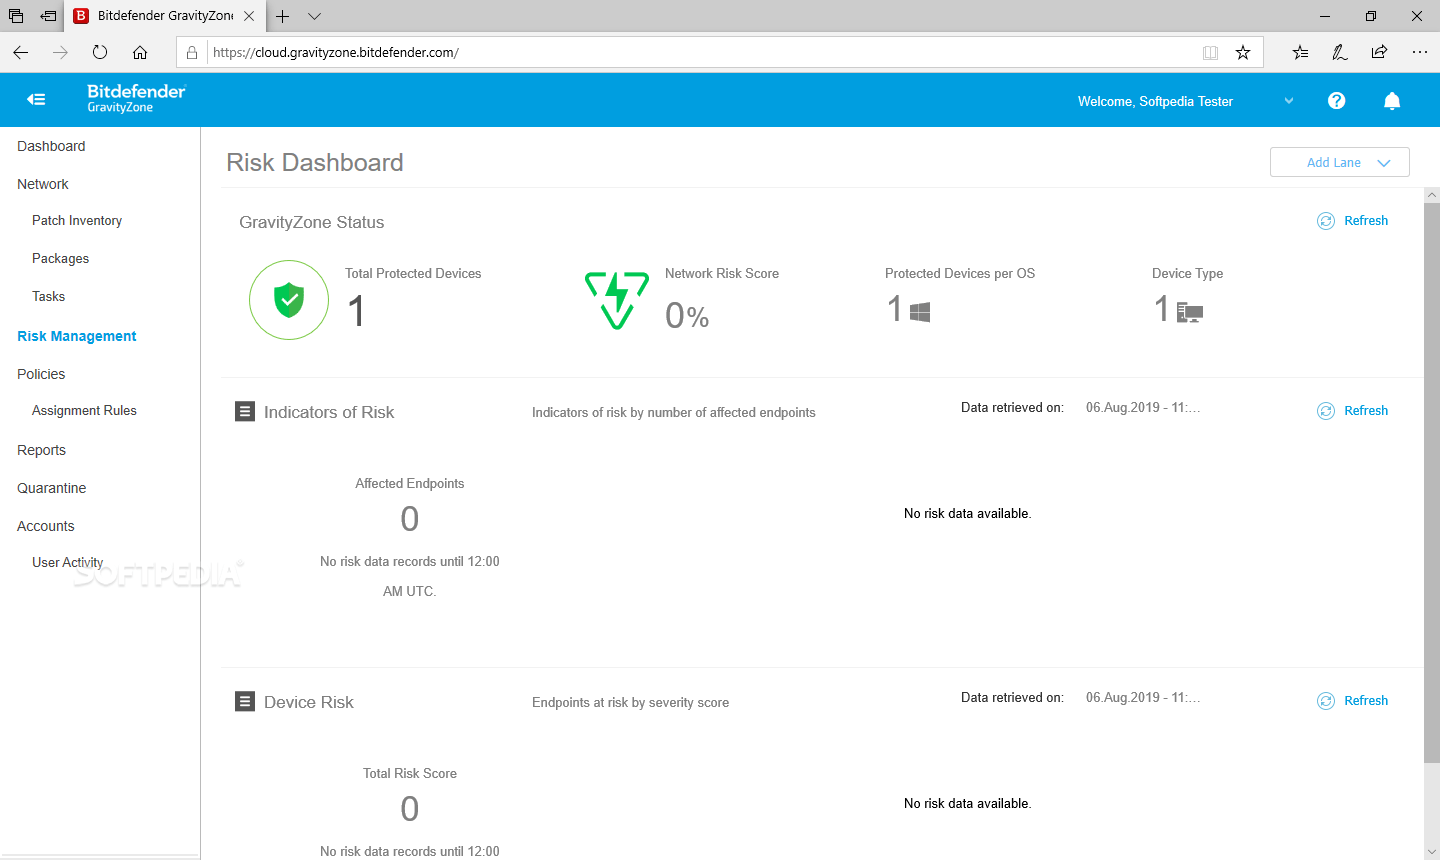This screenshot has height=860, width=1440.
Task: Click the Risk Dashboard heading
Action: pos(315,162)
